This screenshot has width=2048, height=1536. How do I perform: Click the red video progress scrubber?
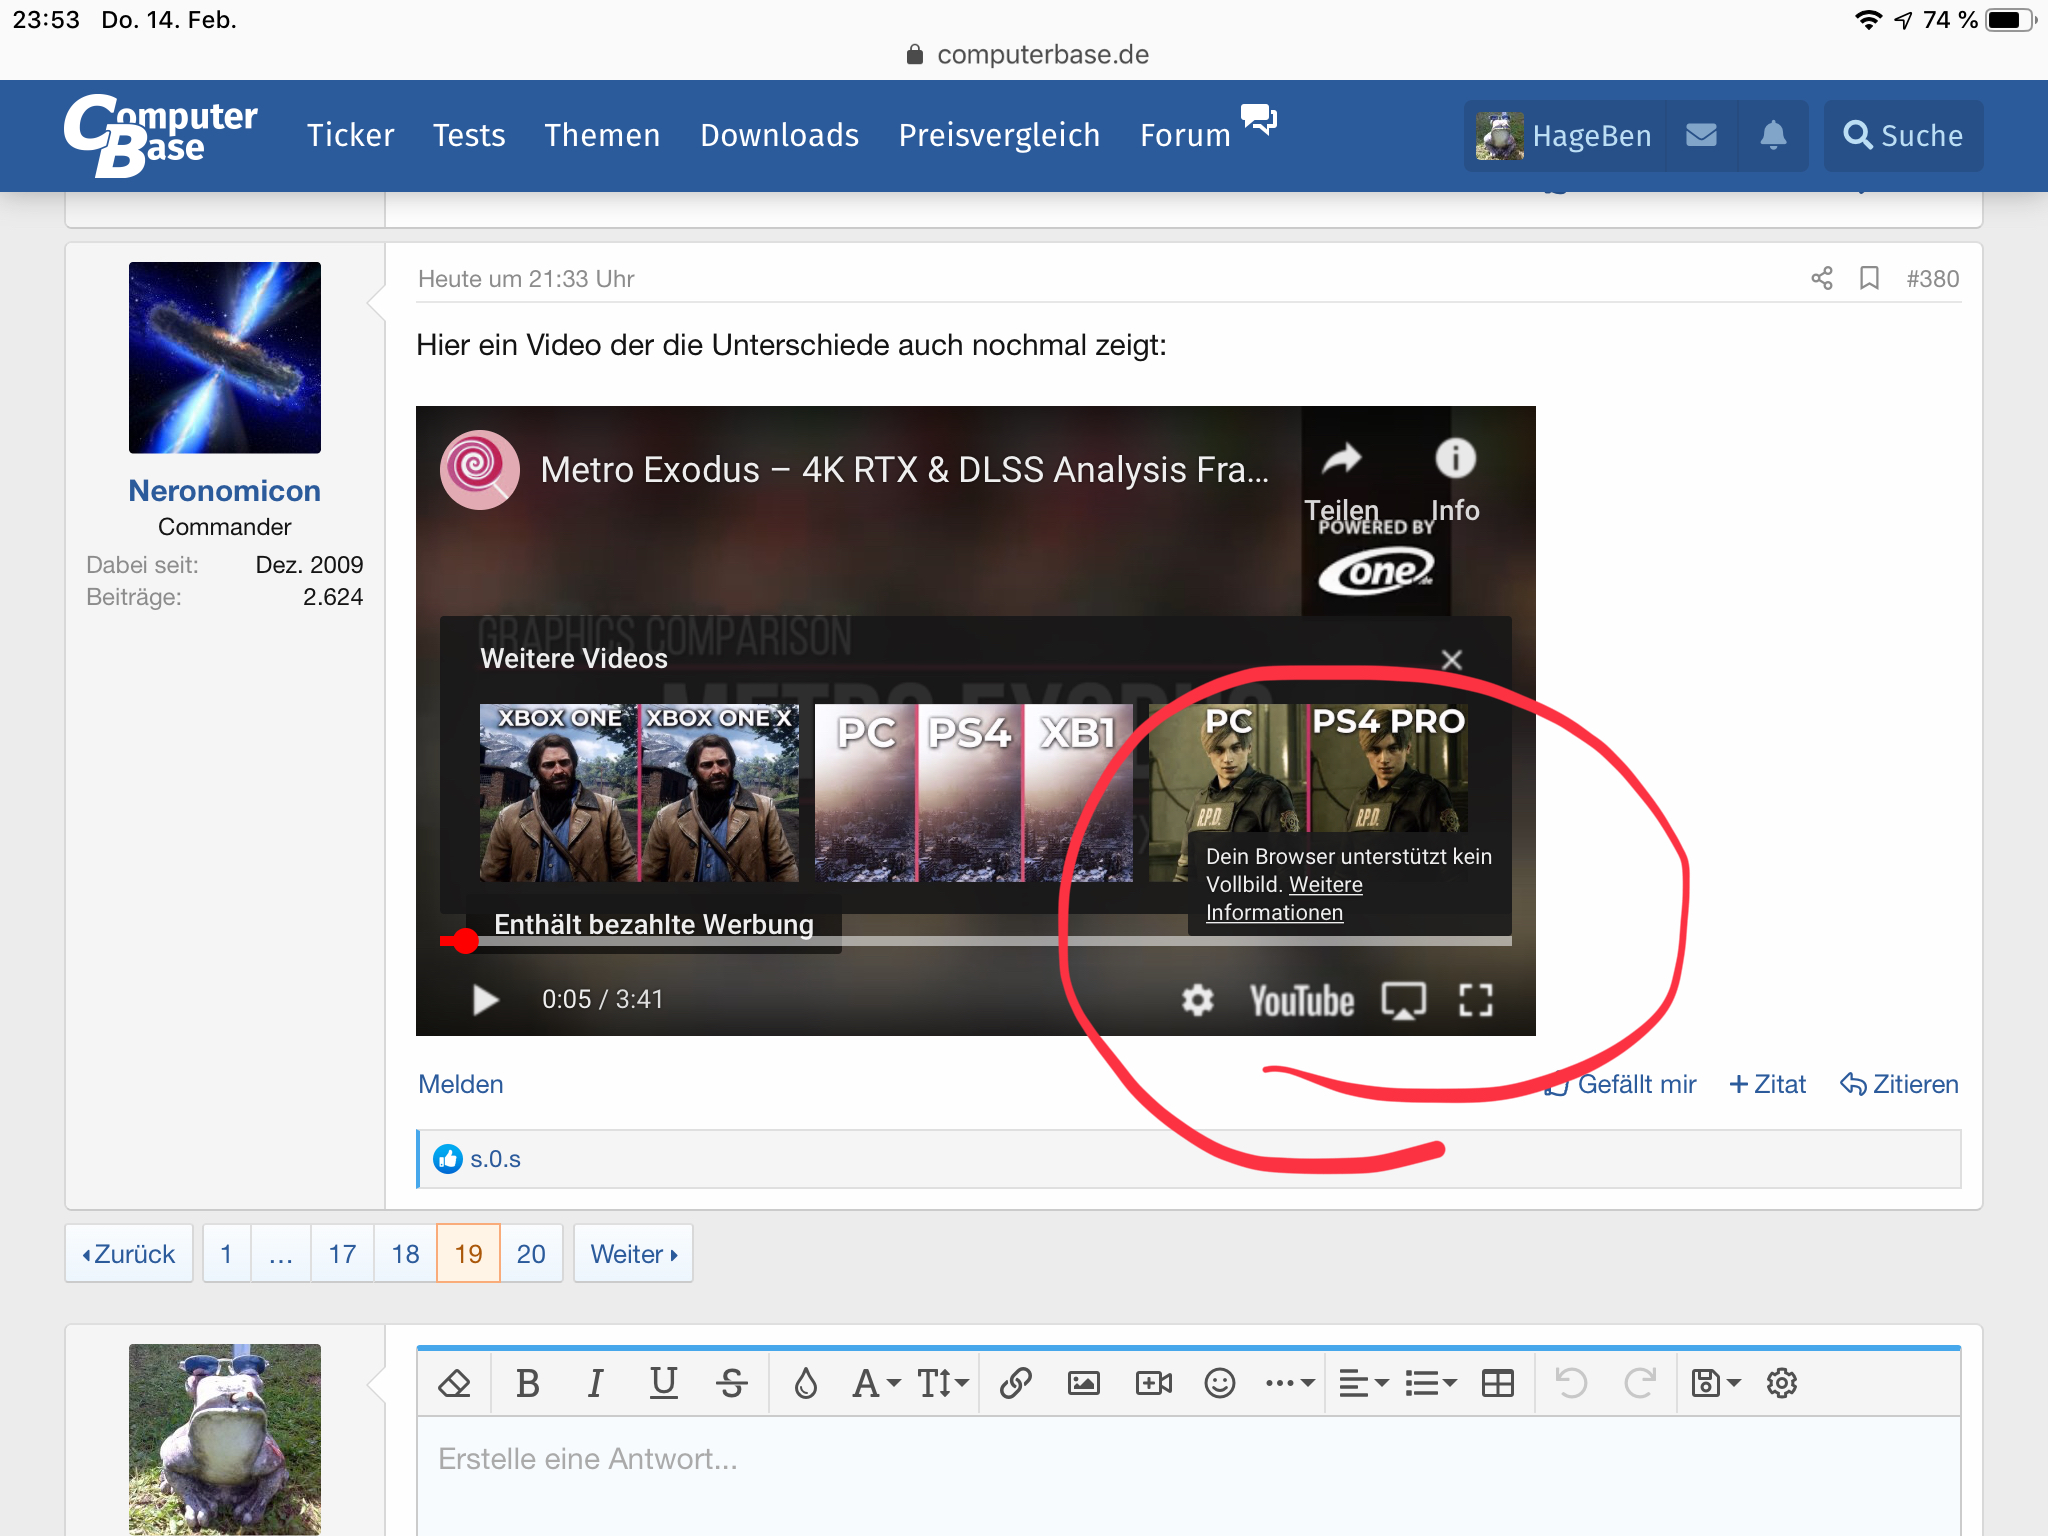pos(465,940)
